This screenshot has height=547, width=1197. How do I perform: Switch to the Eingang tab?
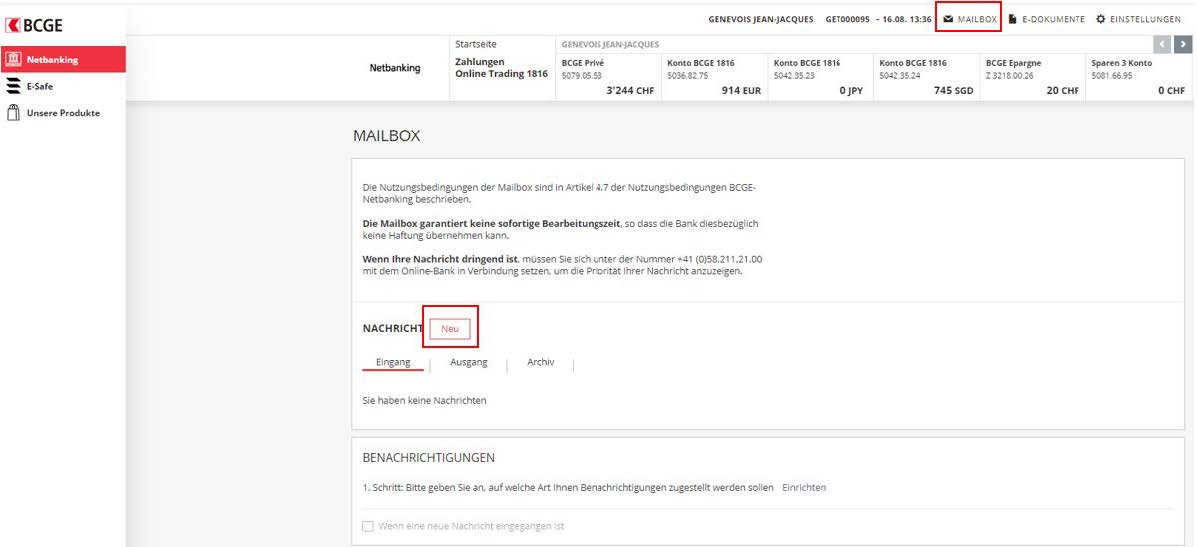pos(393,362)
